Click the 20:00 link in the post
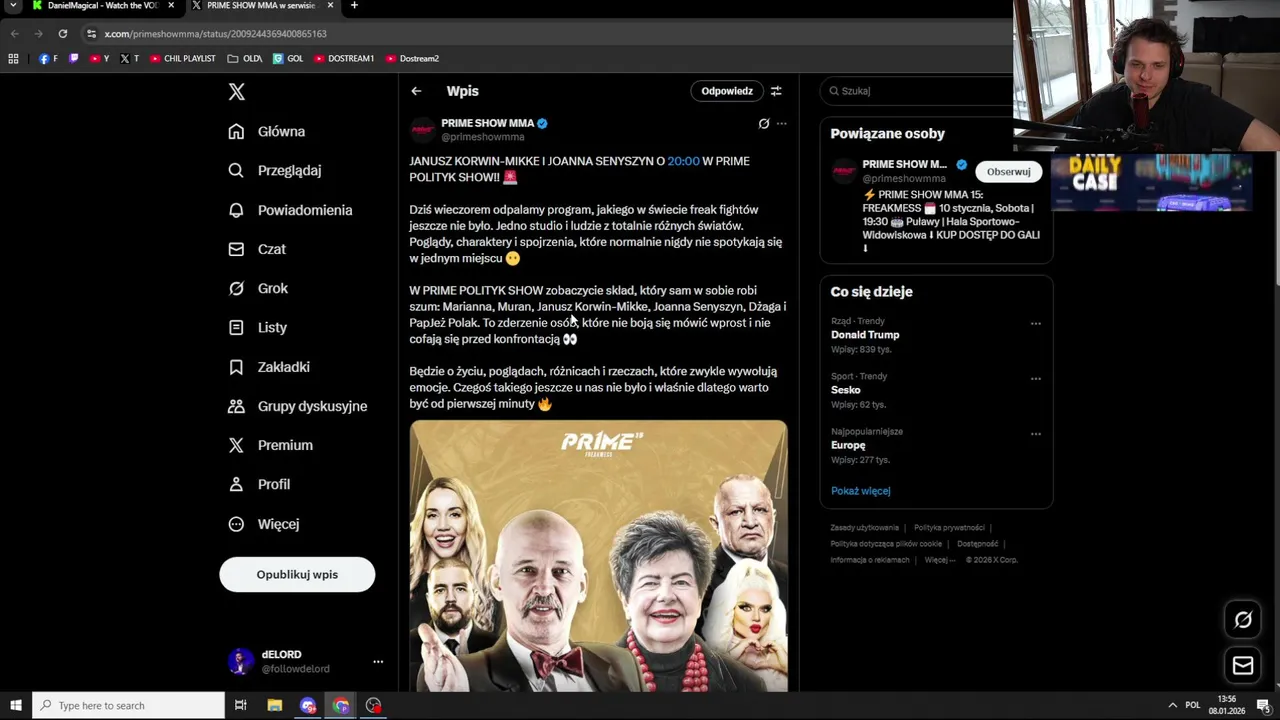 pos(684,161)
